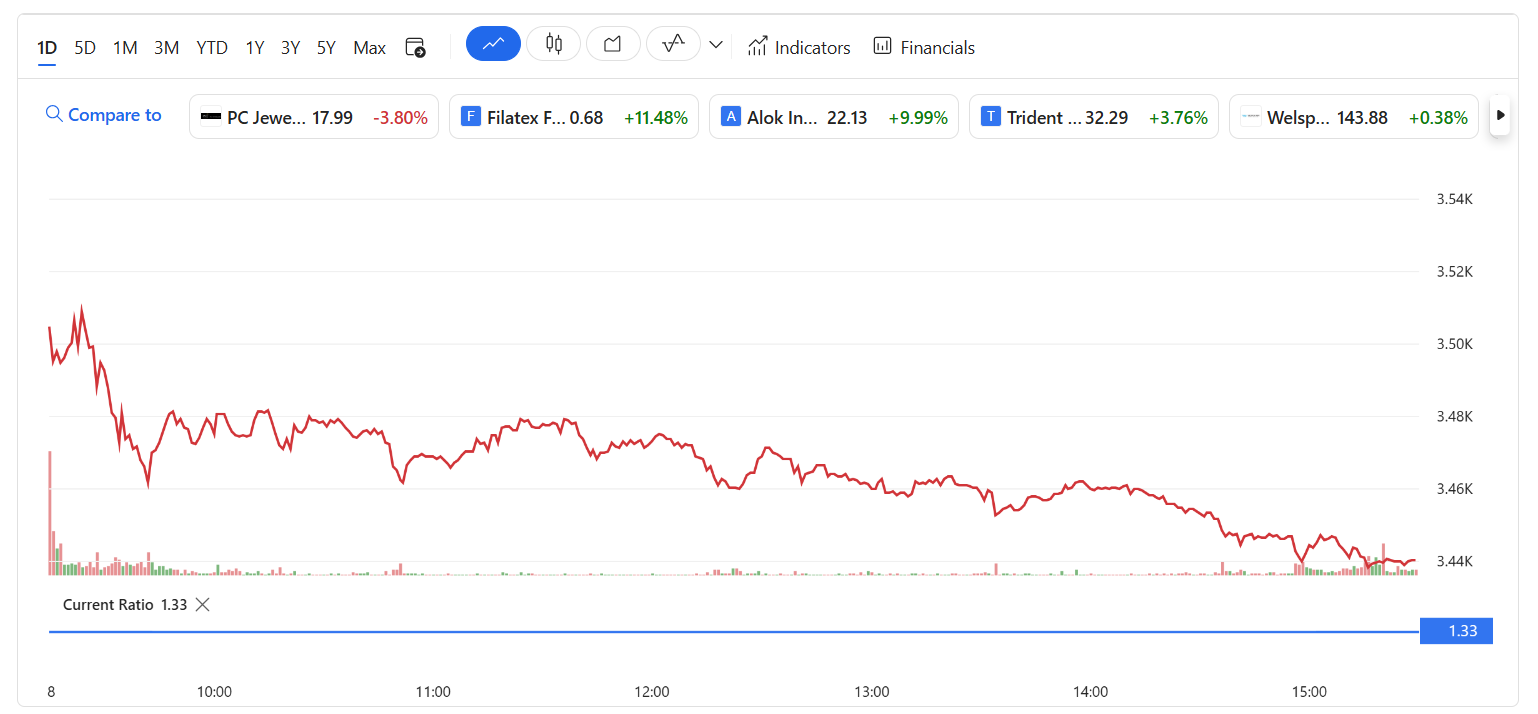This screenshot has height=714, width=1538.
Task: Click the 3.44K price axis label
Action: (x=1454, y=561)
